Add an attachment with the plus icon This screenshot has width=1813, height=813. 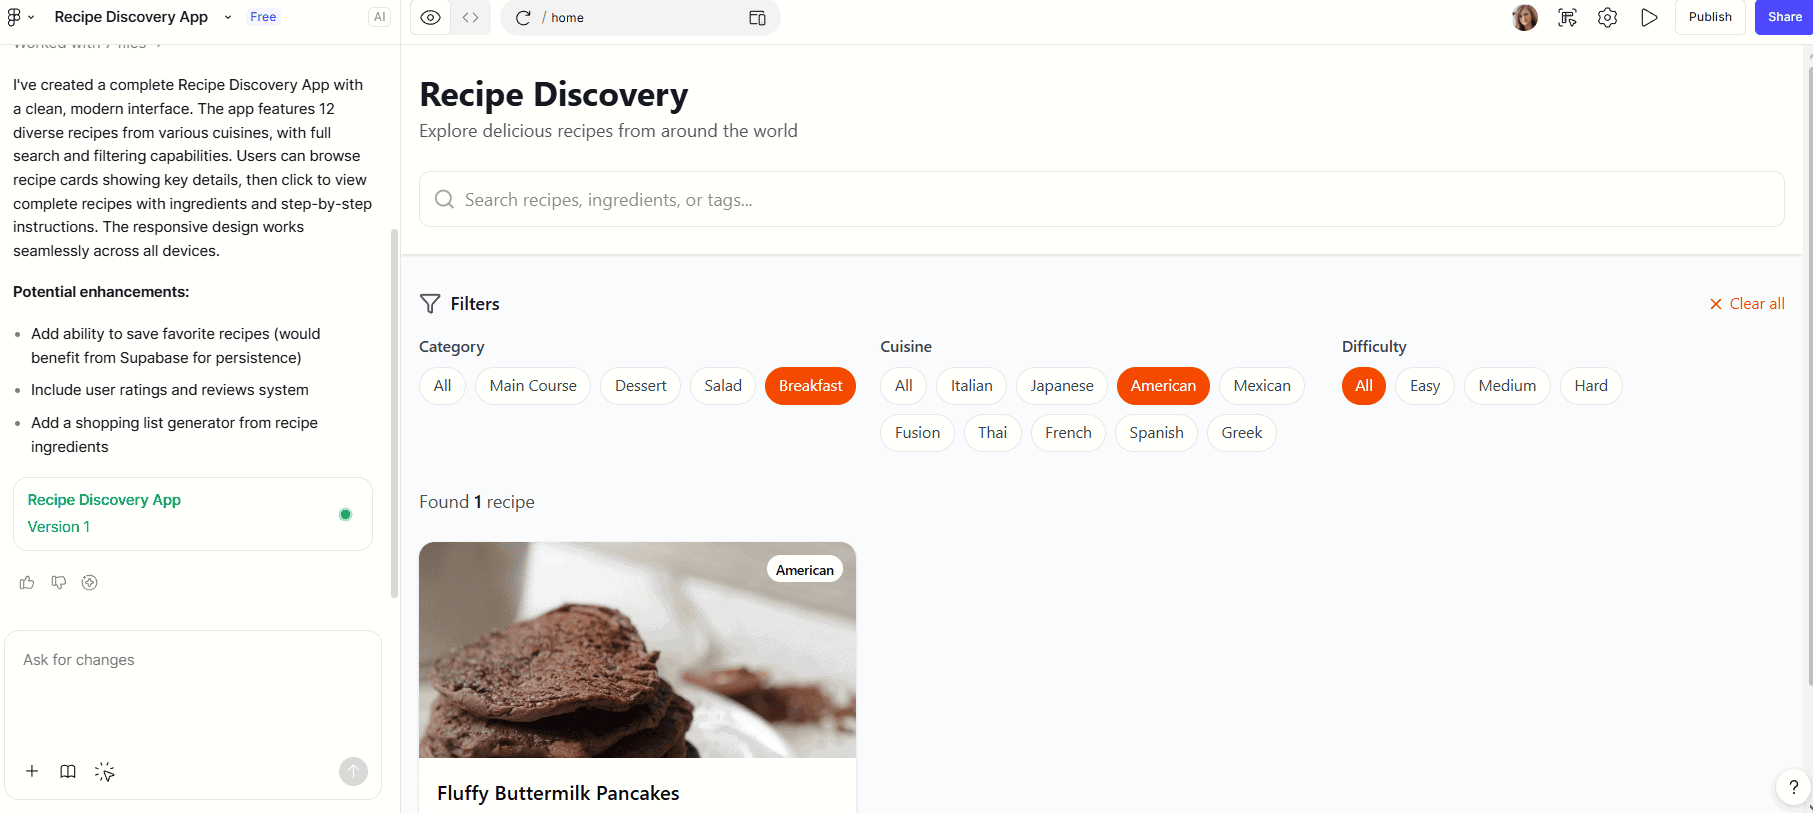pyautogui.click(x=32, y=771)
